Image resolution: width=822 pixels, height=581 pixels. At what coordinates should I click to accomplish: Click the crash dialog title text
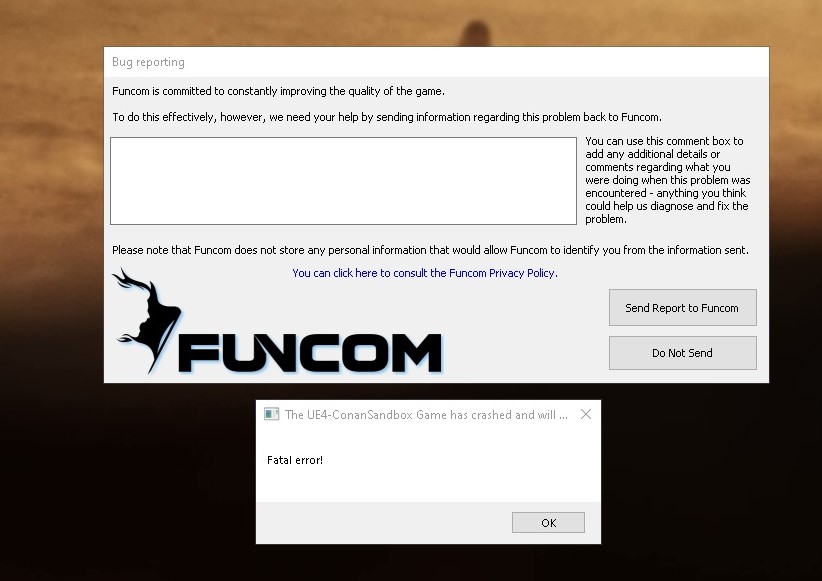(426, 415)
